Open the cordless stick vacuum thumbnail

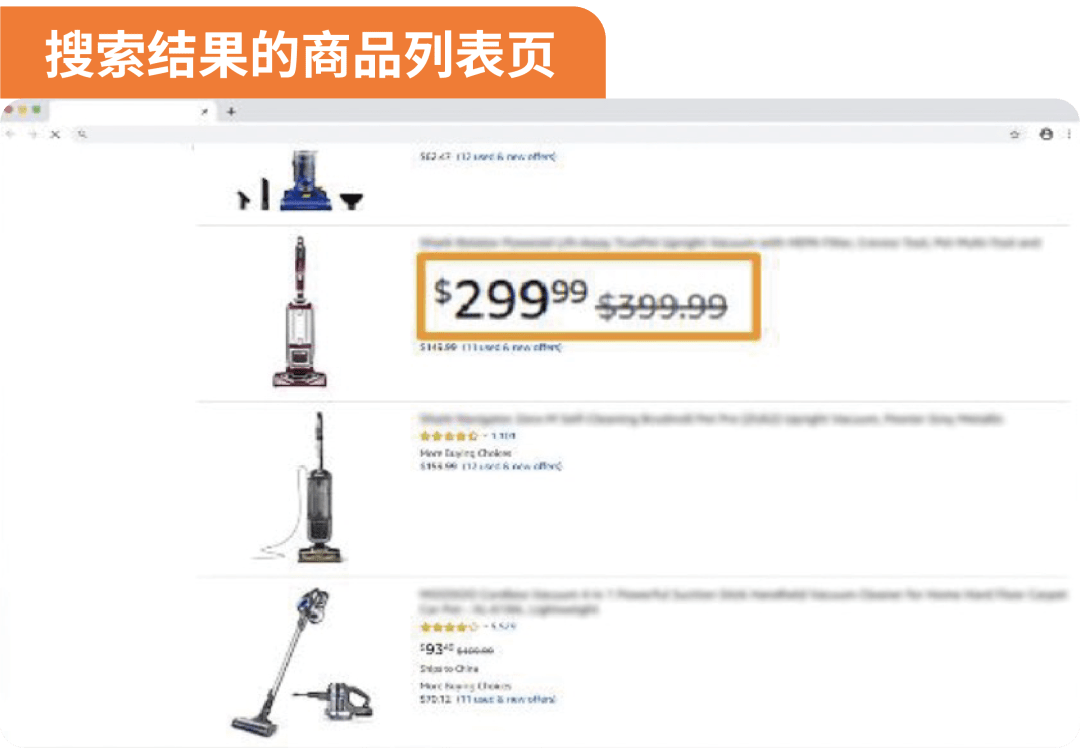tap(302, 663)
